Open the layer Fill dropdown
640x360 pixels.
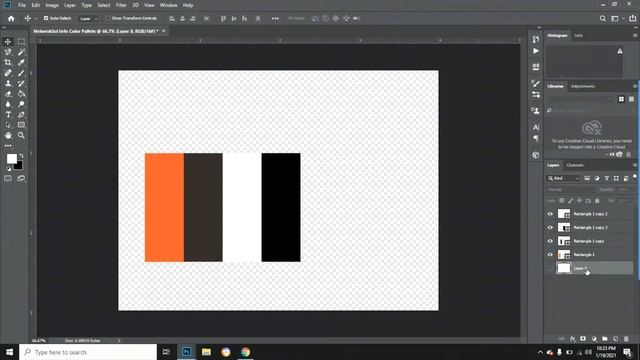[622, 201]
